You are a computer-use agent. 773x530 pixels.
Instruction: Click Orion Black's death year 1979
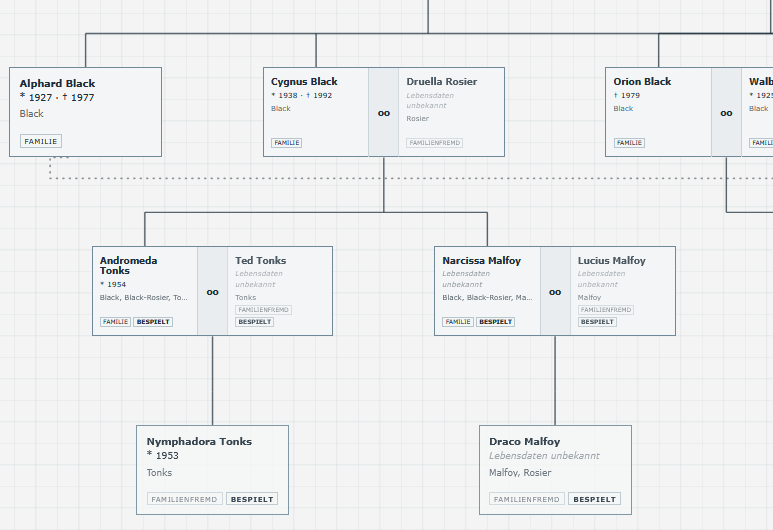(627, 95)
